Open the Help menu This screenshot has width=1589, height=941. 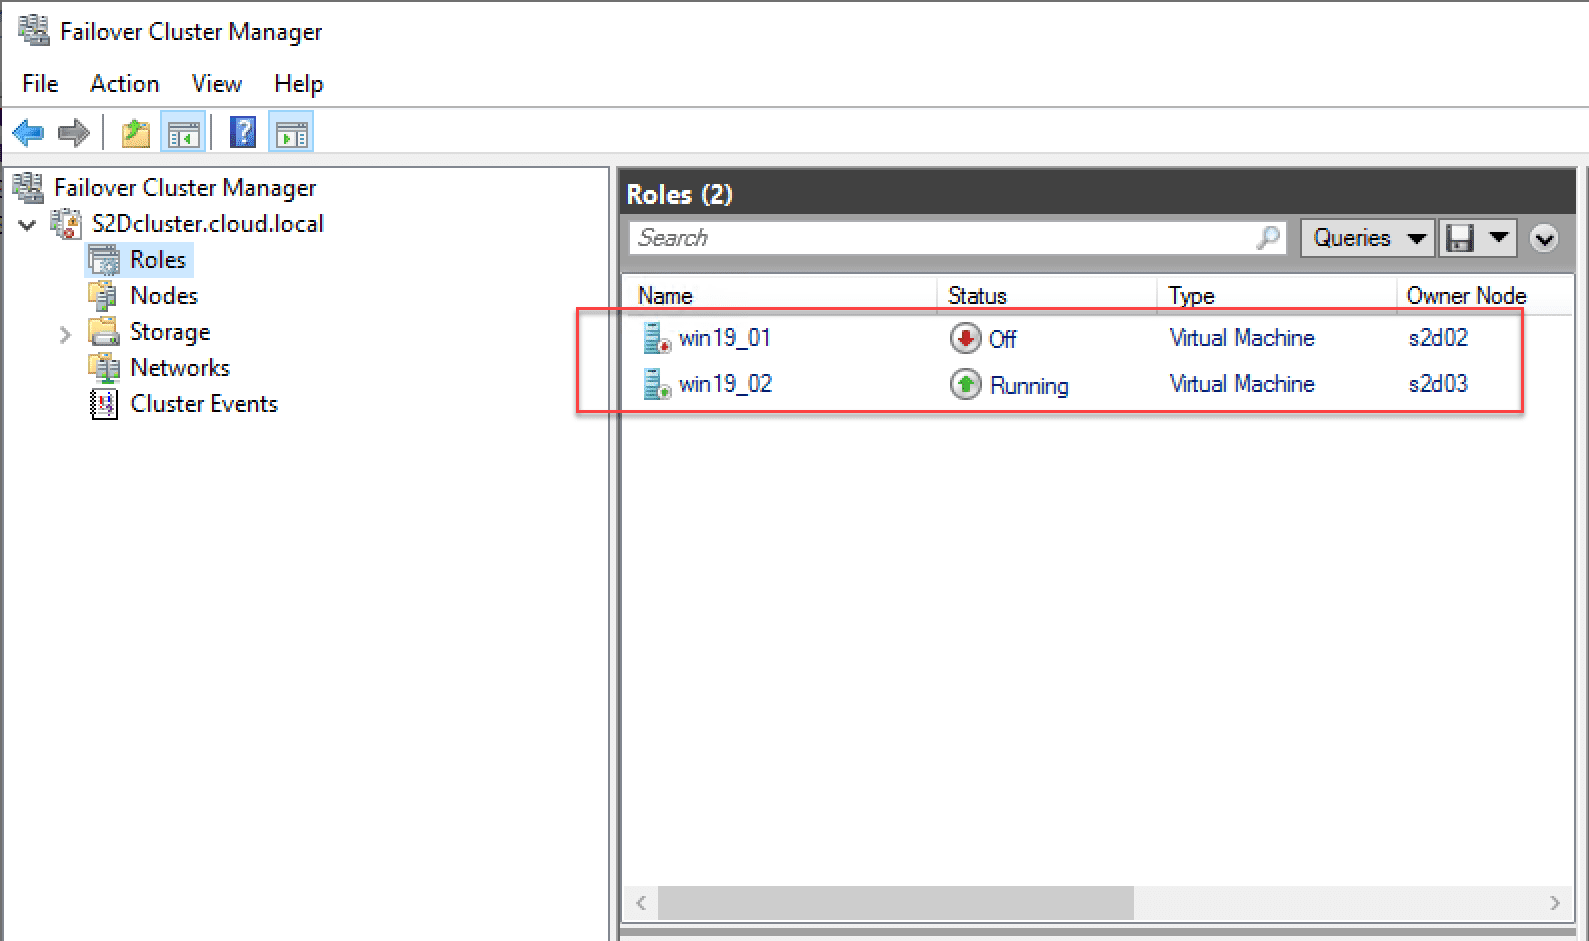pyautogui.click(x=299, y=84)
